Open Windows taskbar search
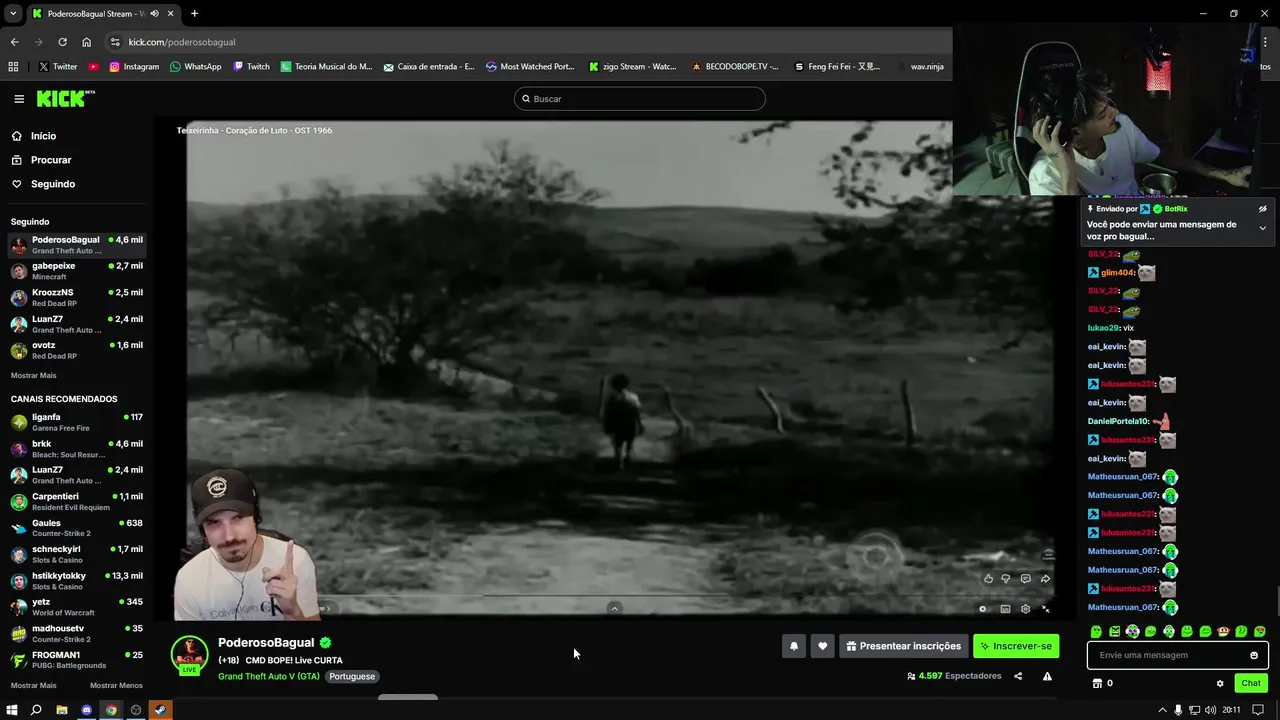The height and width of the screenshot is (720, 1280). (x=36, y=710)
